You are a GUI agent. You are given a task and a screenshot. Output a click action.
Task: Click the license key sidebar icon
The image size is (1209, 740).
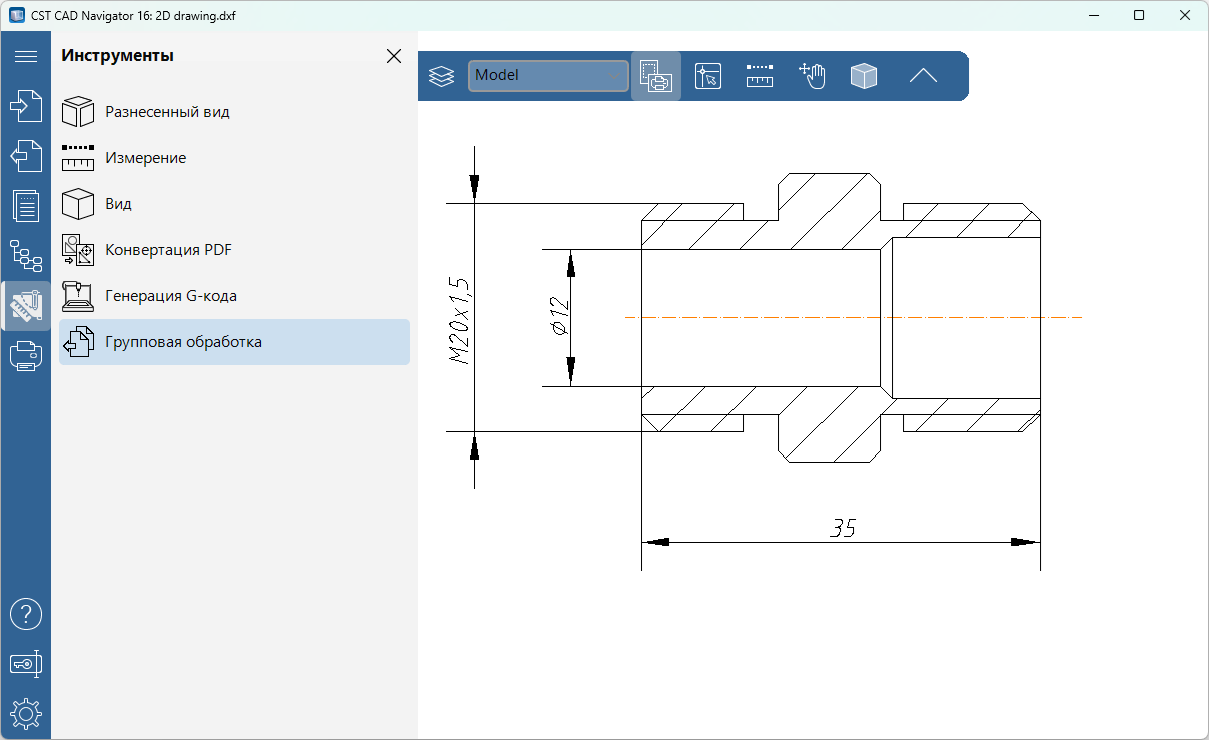tap(25, 663)
